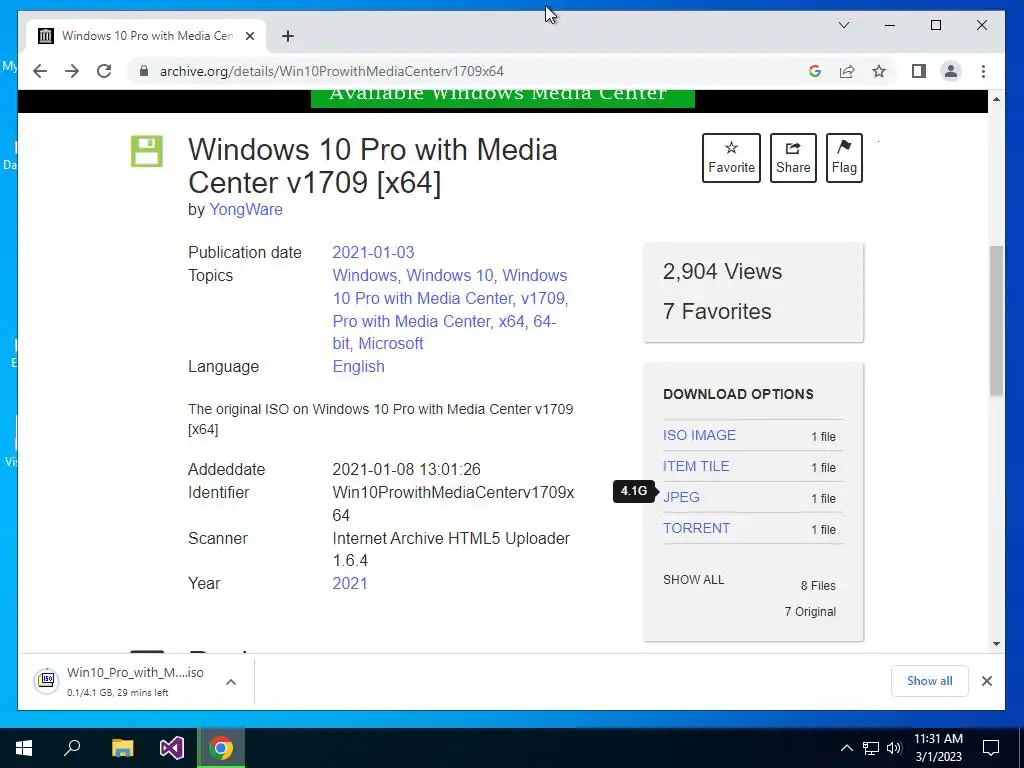
Task: Click the 7 Favorites text
Action: [717, 312]
